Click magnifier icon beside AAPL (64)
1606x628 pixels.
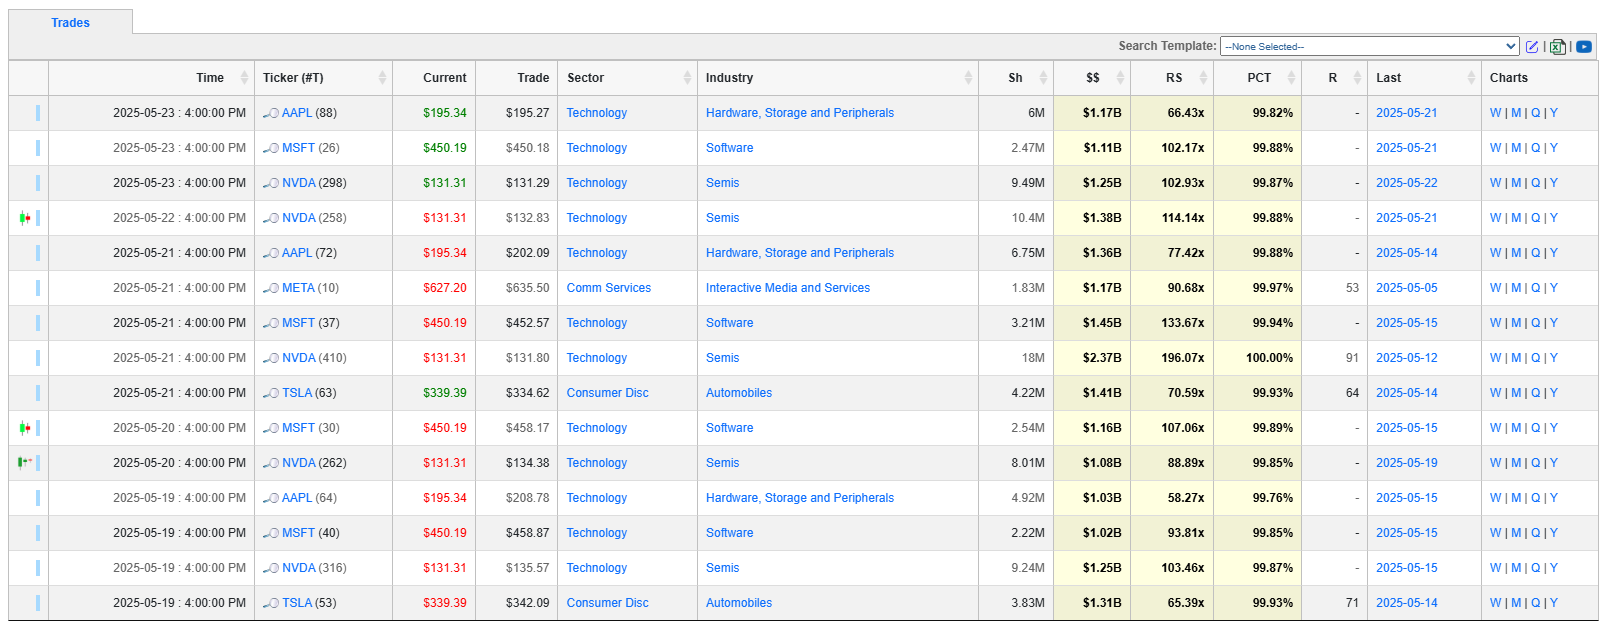271,498
